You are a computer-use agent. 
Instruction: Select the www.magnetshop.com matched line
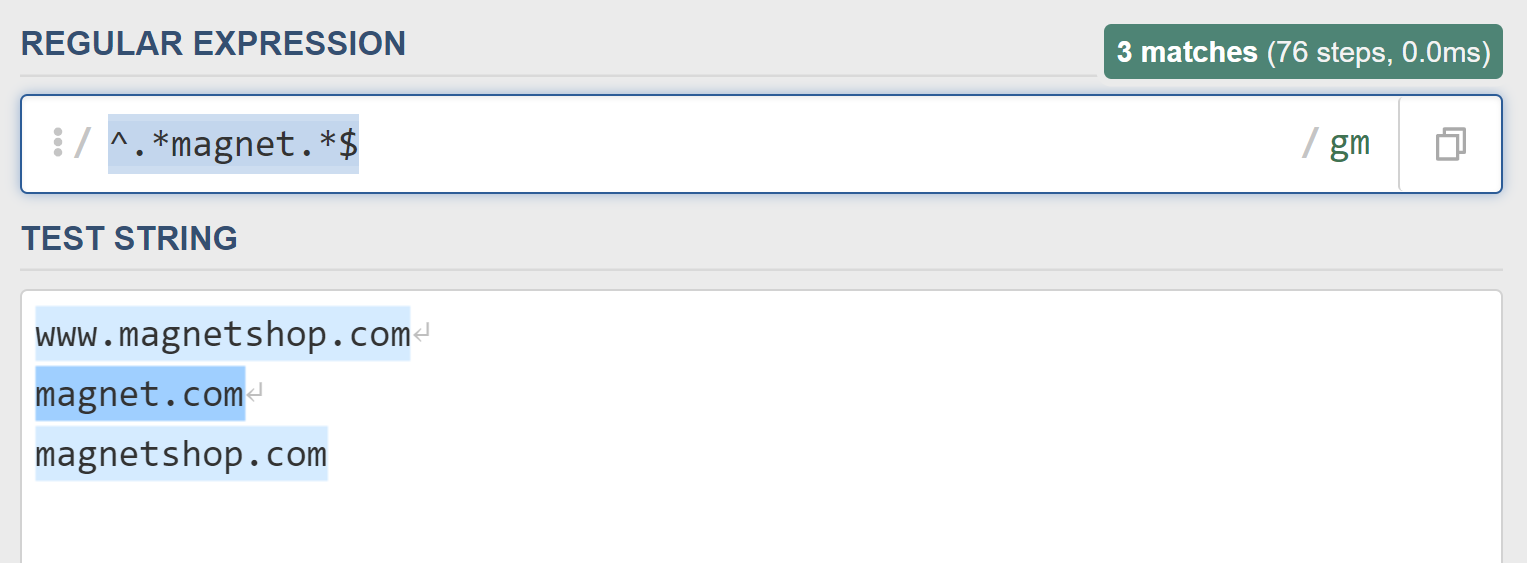click(223, 334)
